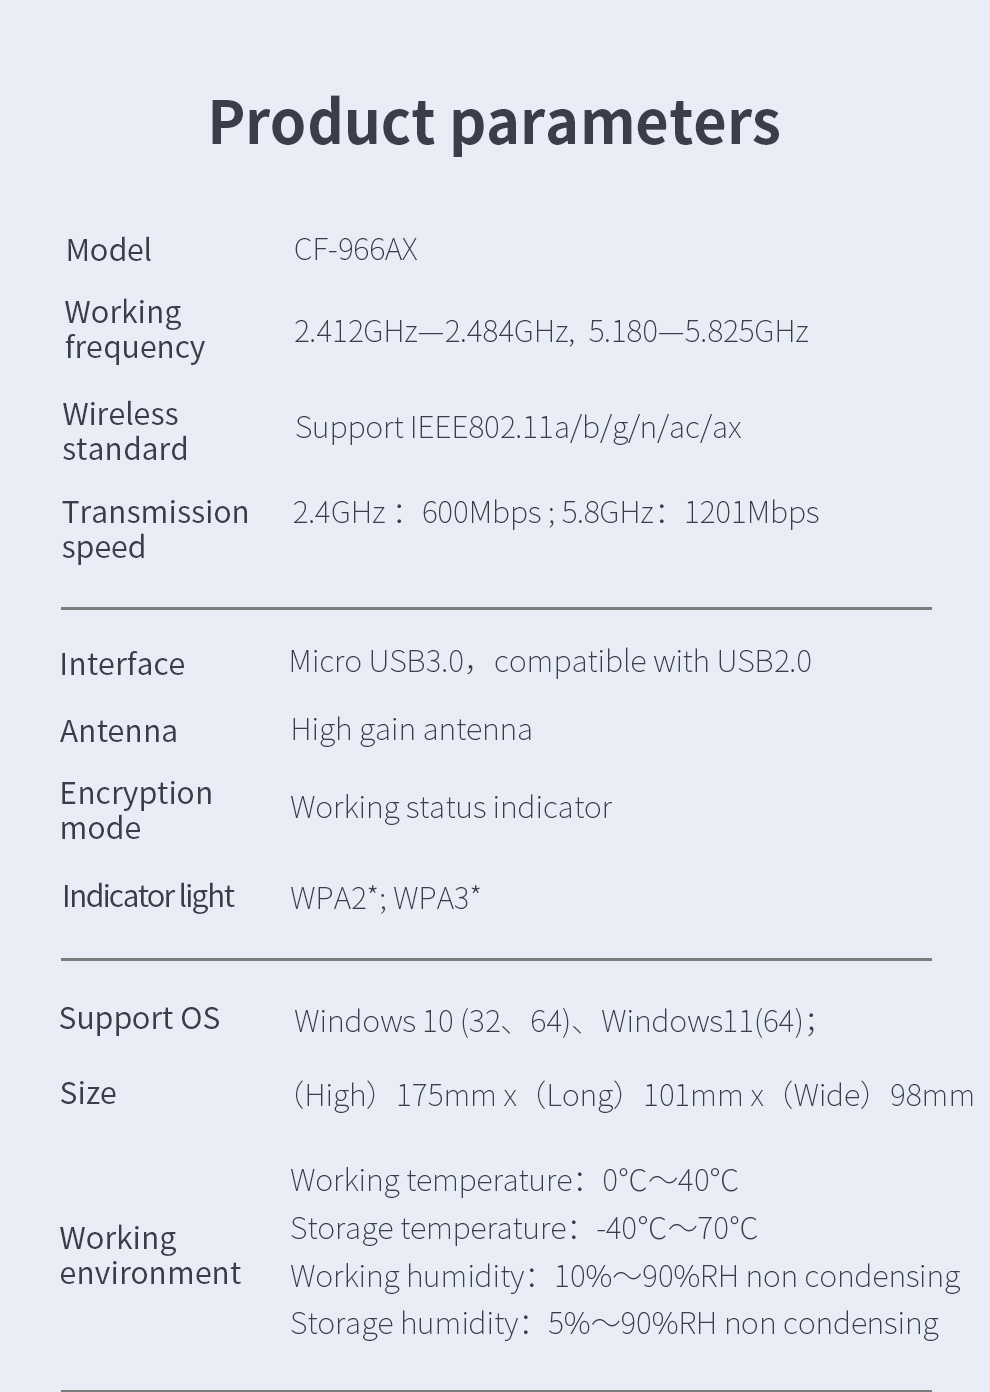Select the Model label
990x1392 pixels.
coord(109,250)
